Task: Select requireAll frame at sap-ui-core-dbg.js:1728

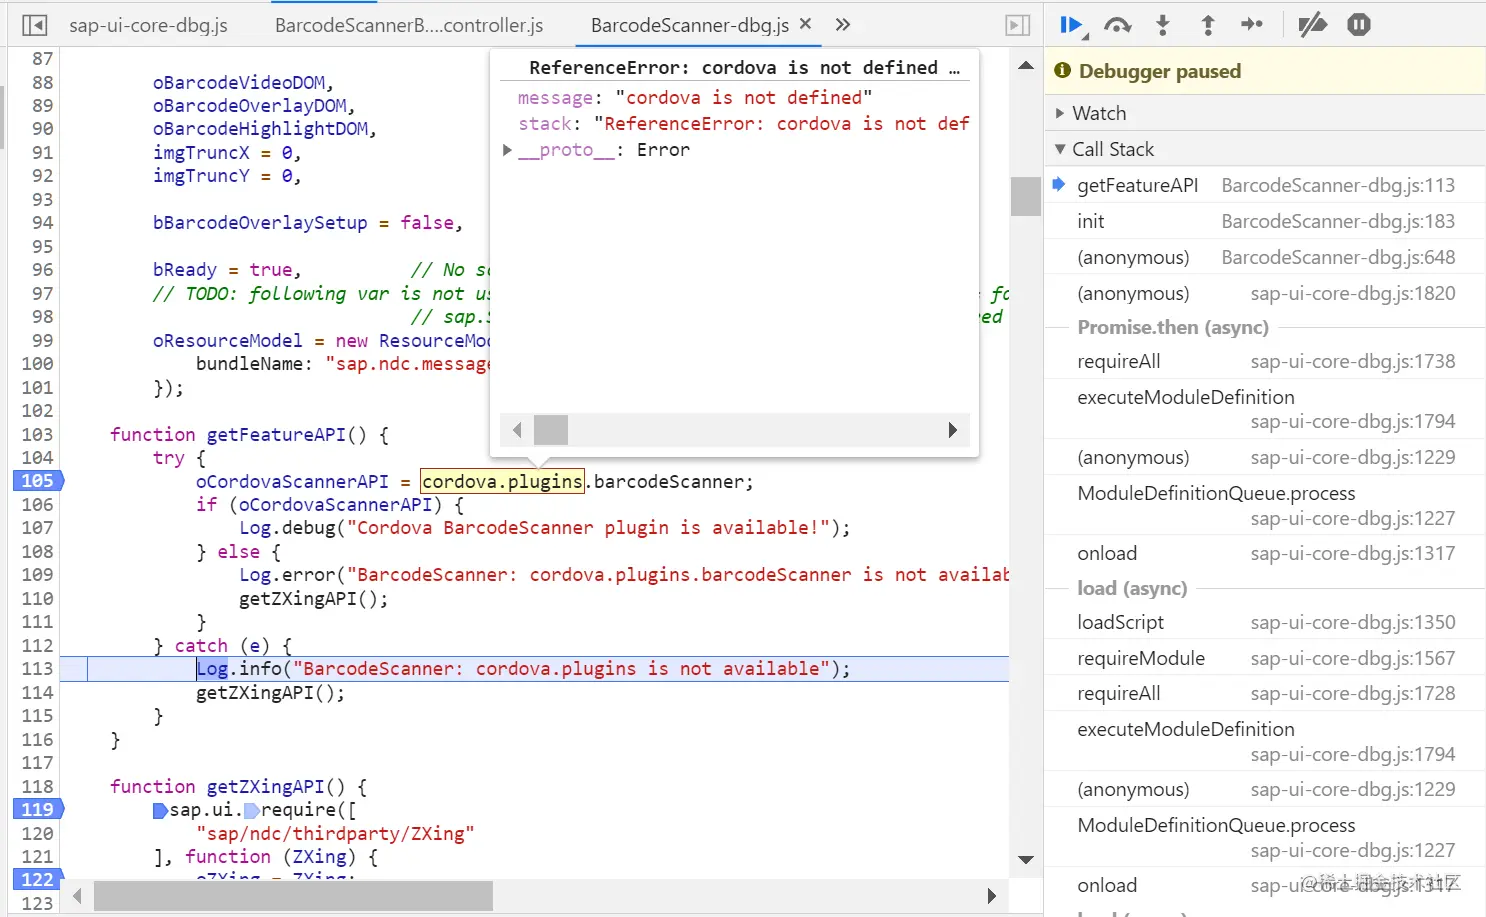Action: pos(1265,693)
